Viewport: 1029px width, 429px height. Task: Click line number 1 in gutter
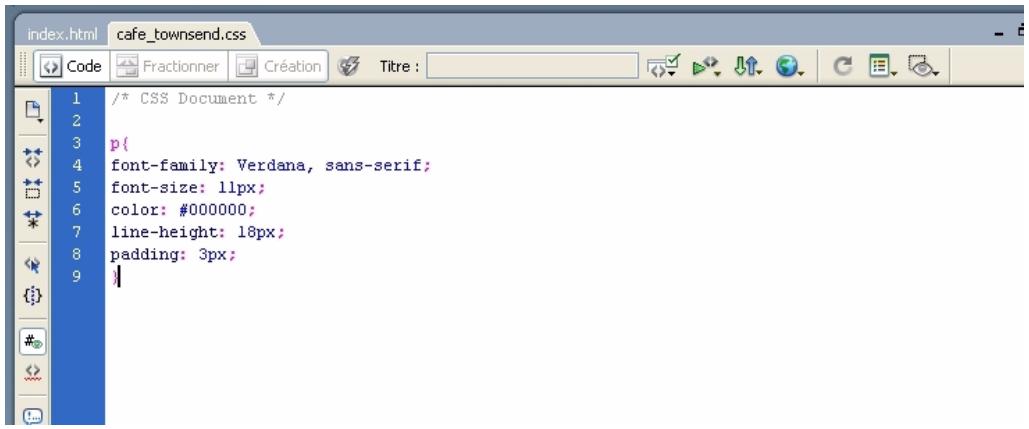point(77,99)
